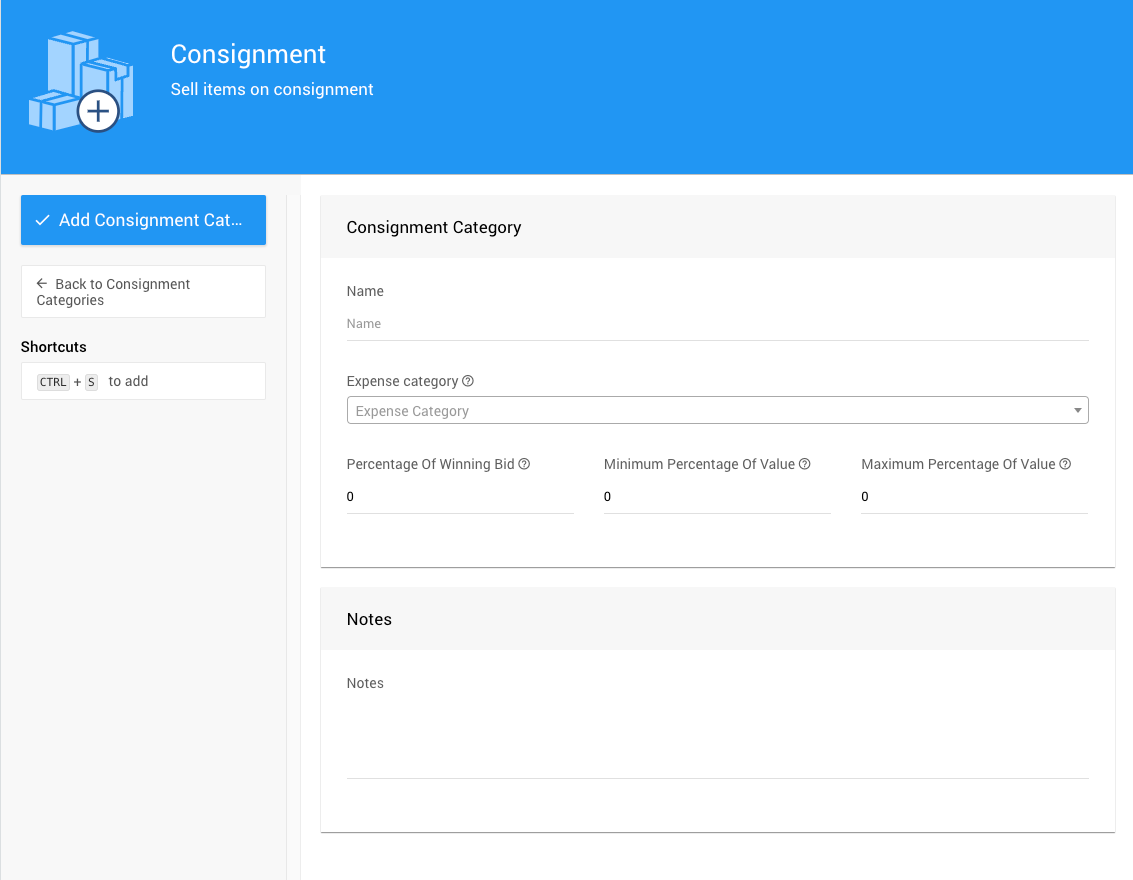Click the Consignment page title
The height and width of the screenshot is (880, 1133).
(248, 54)
